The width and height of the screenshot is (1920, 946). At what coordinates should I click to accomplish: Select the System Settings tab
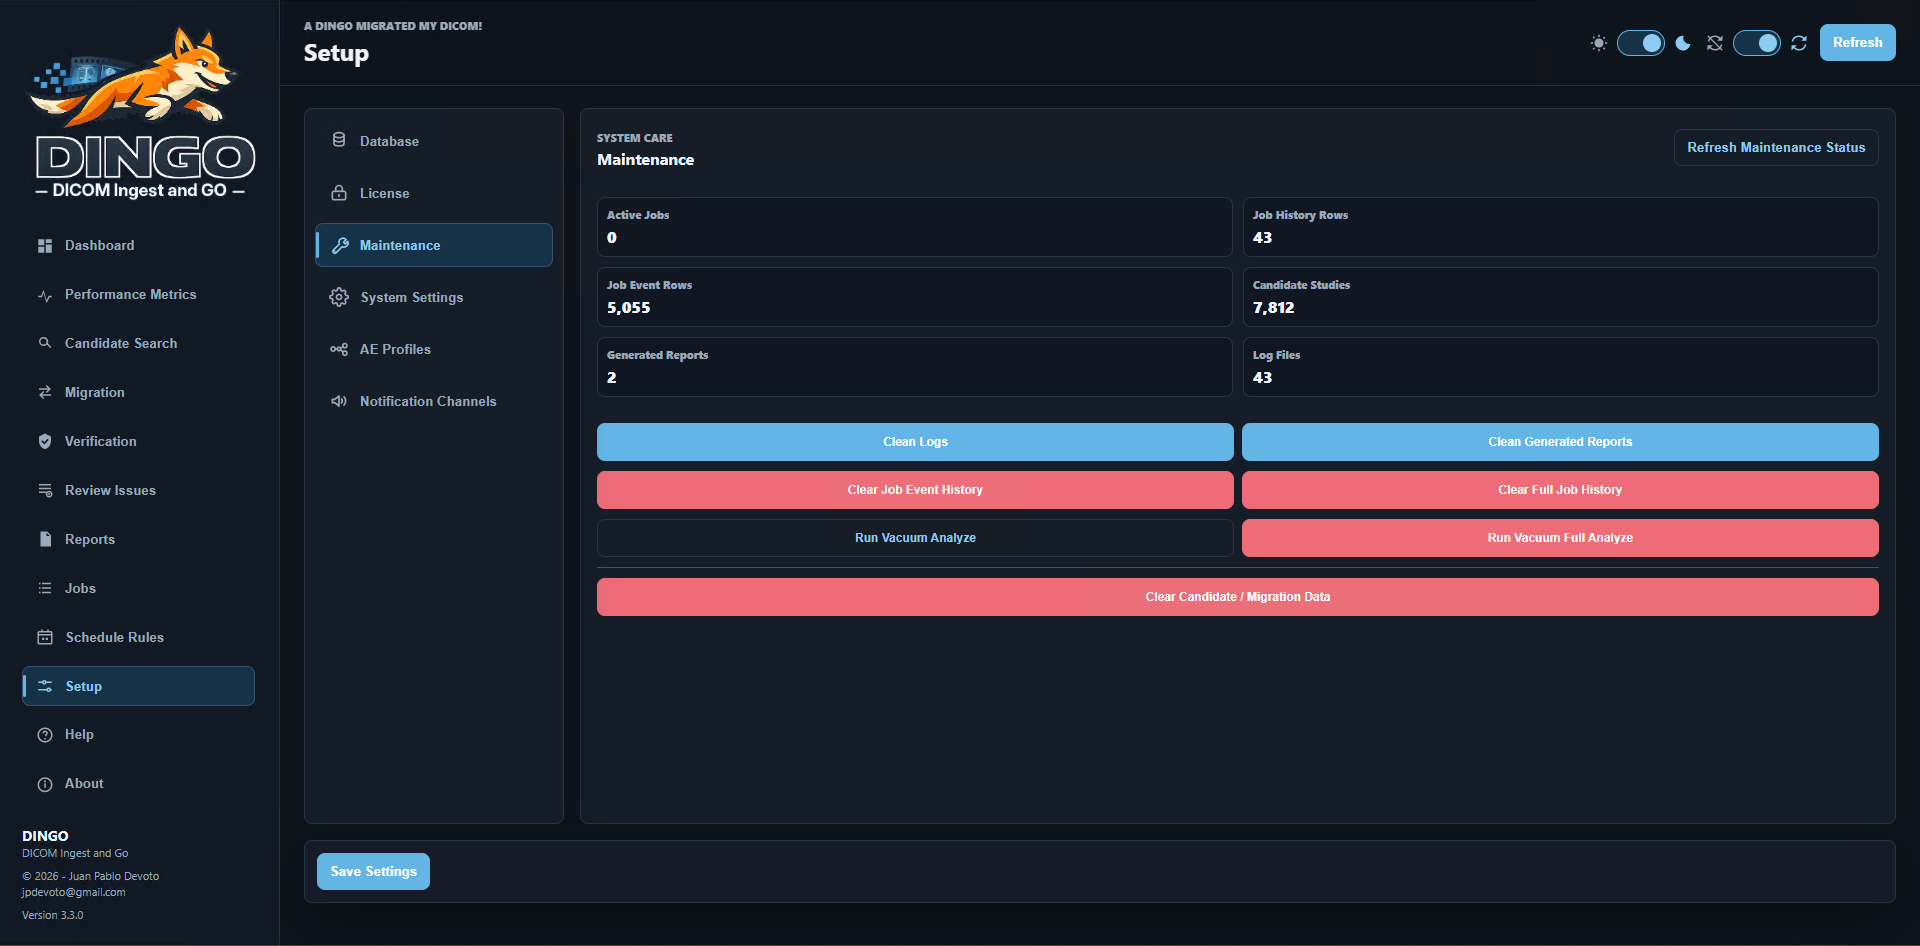click(434, 297)
